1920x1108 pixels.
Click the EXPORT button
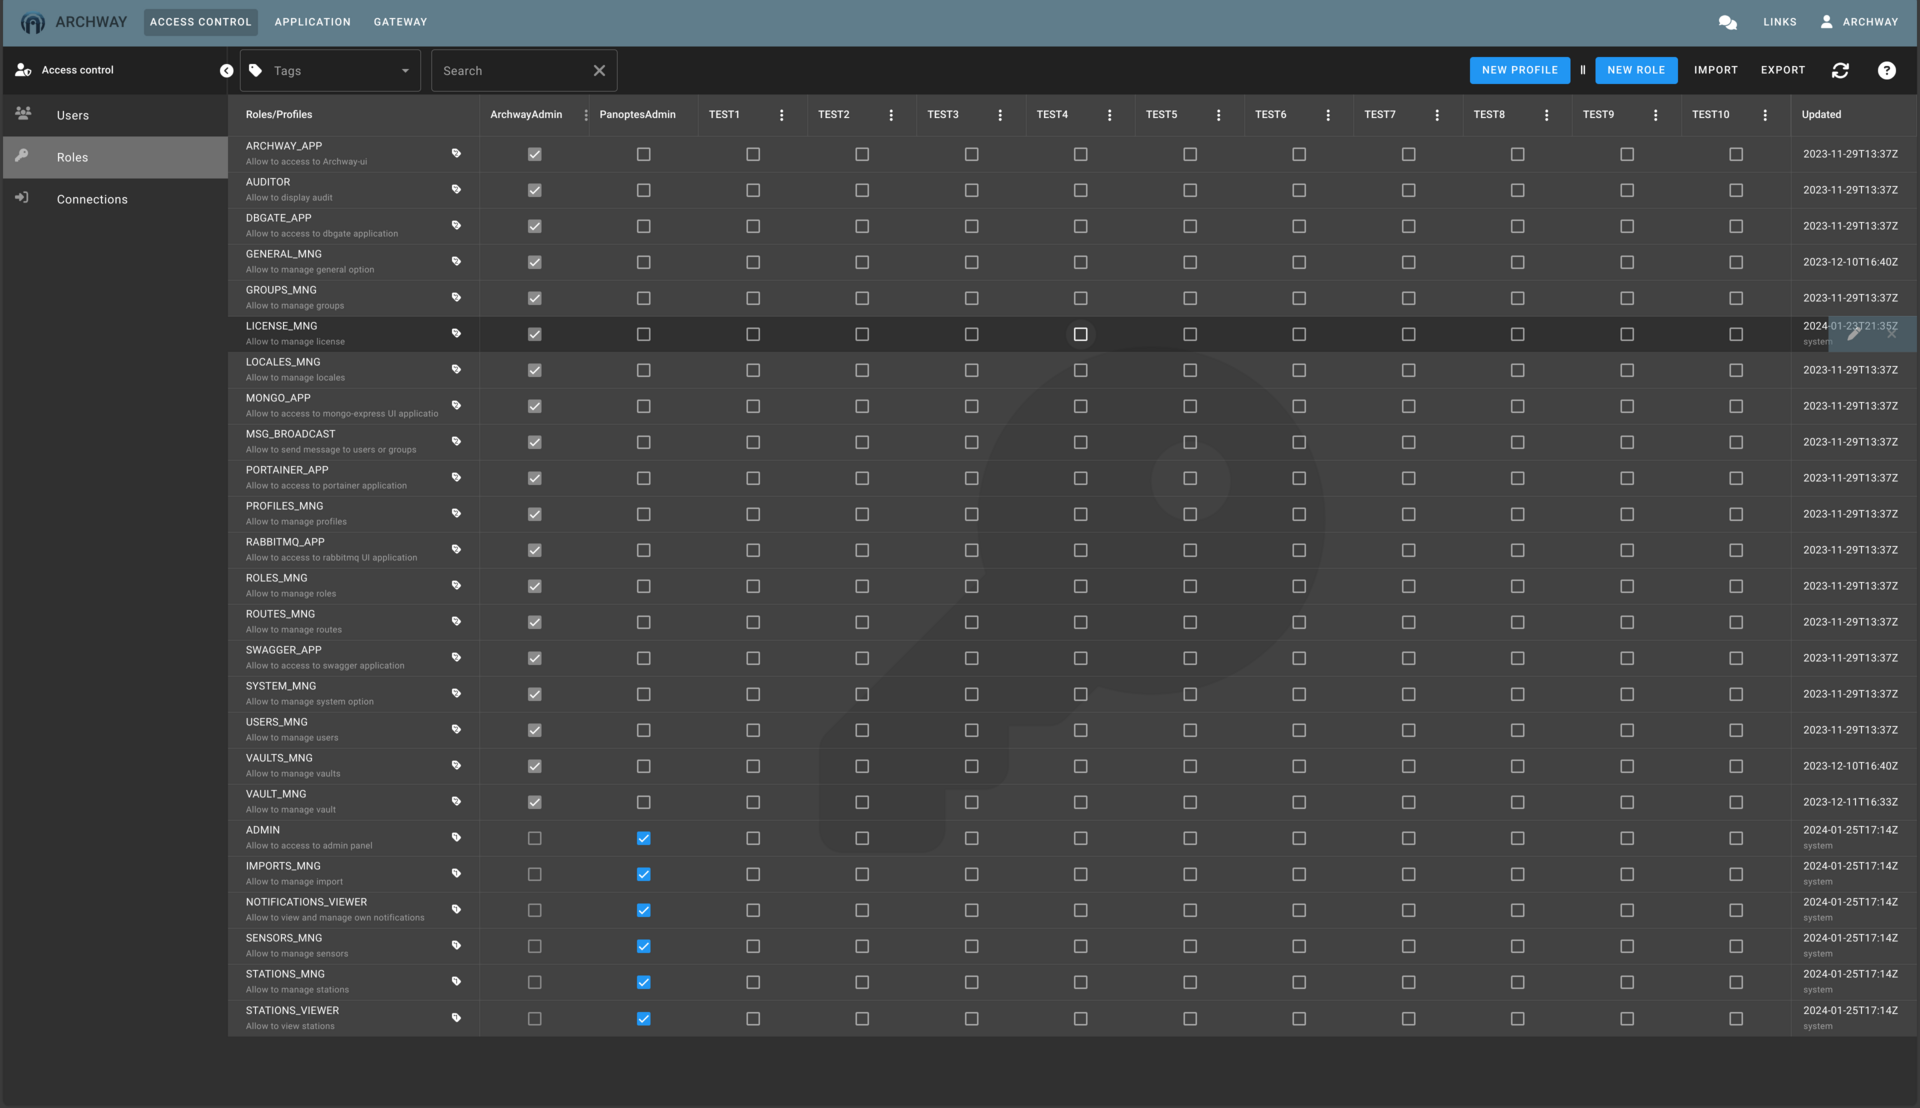pyautogui.click(x=1783, y=70)
